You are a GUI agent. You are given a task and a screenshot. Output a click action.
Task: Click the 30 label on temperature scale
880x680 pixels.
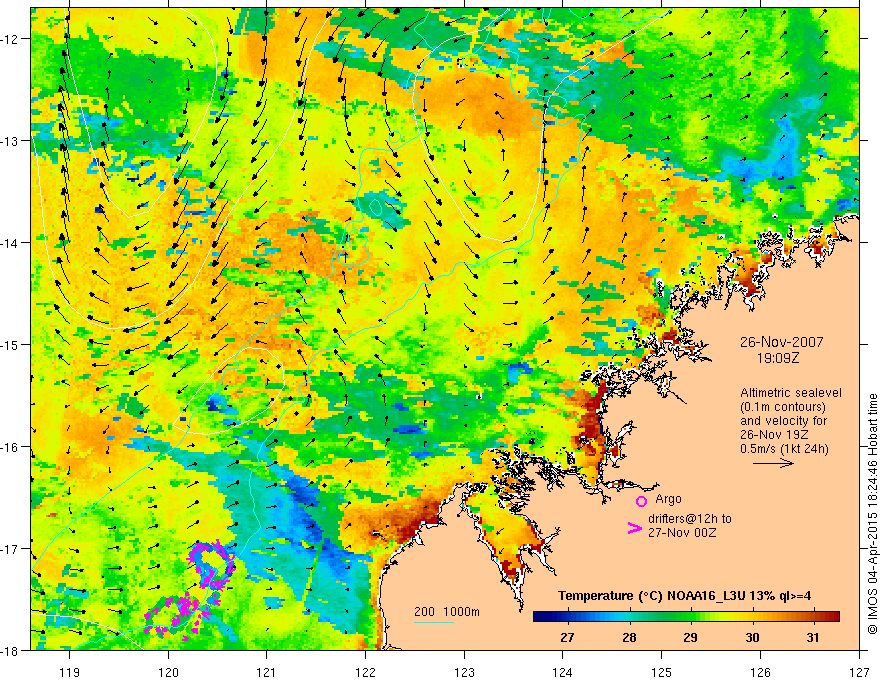pos(752,637)
